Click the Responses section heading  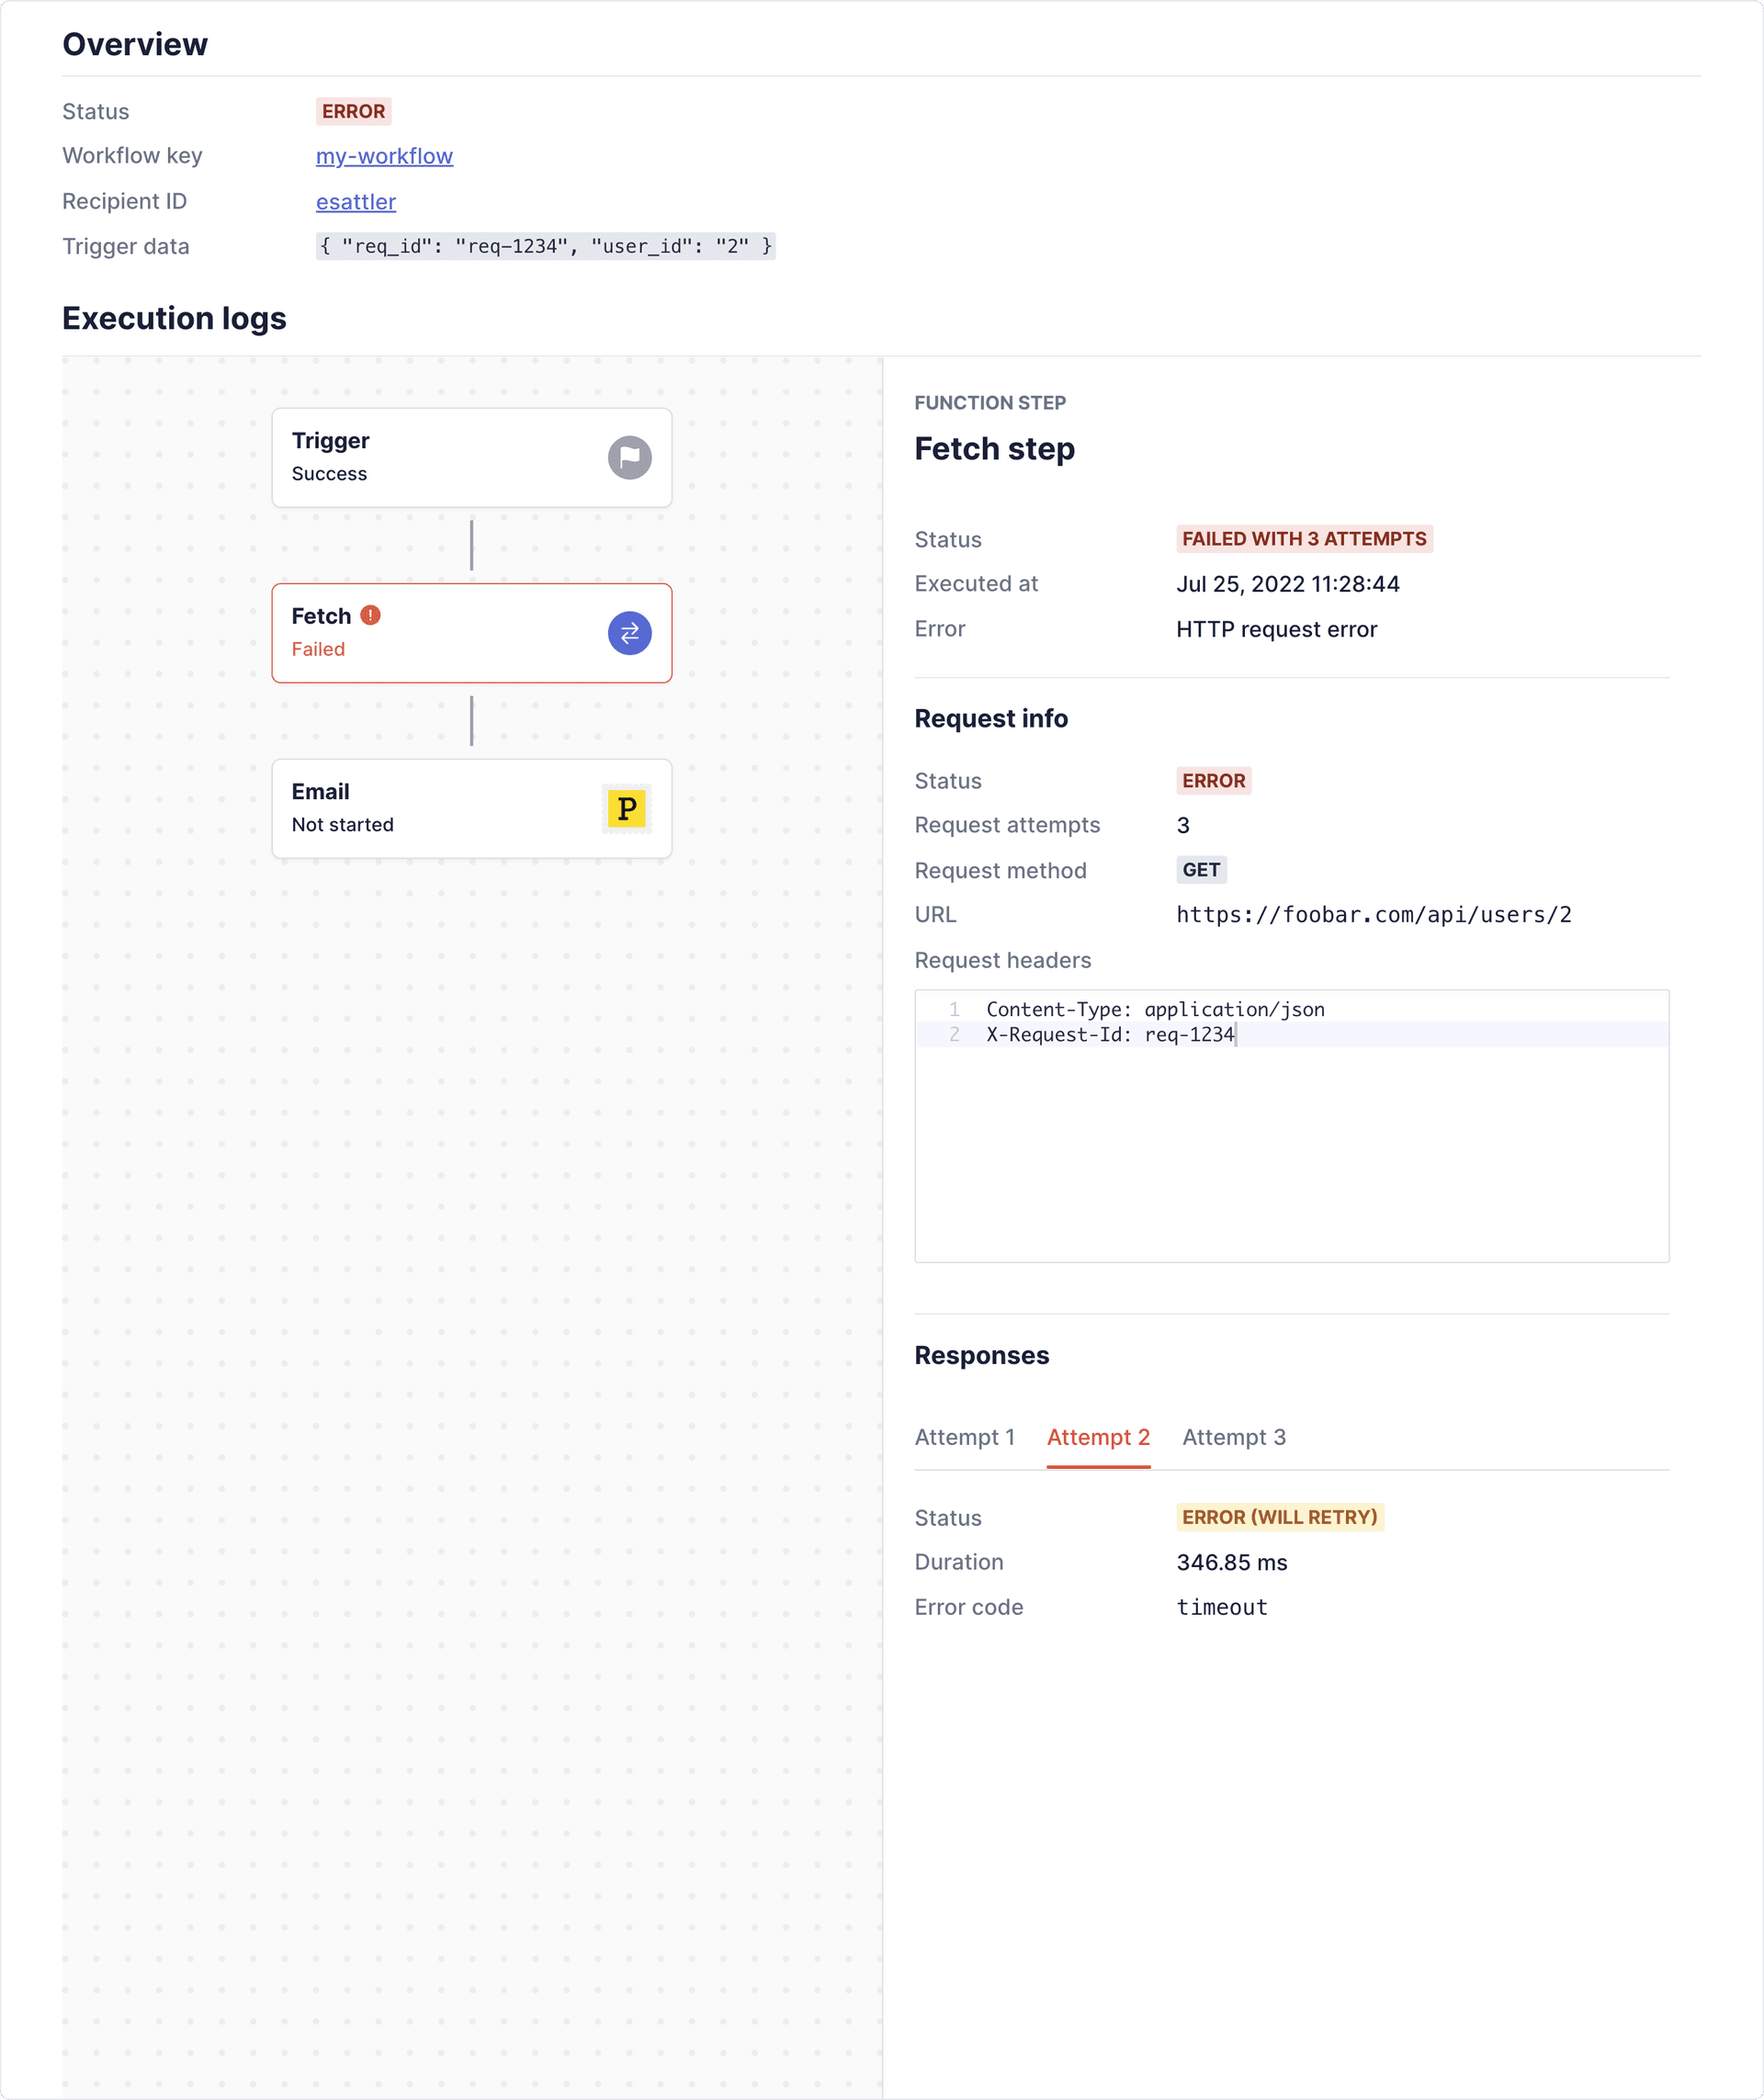[x=981, y=1356]
